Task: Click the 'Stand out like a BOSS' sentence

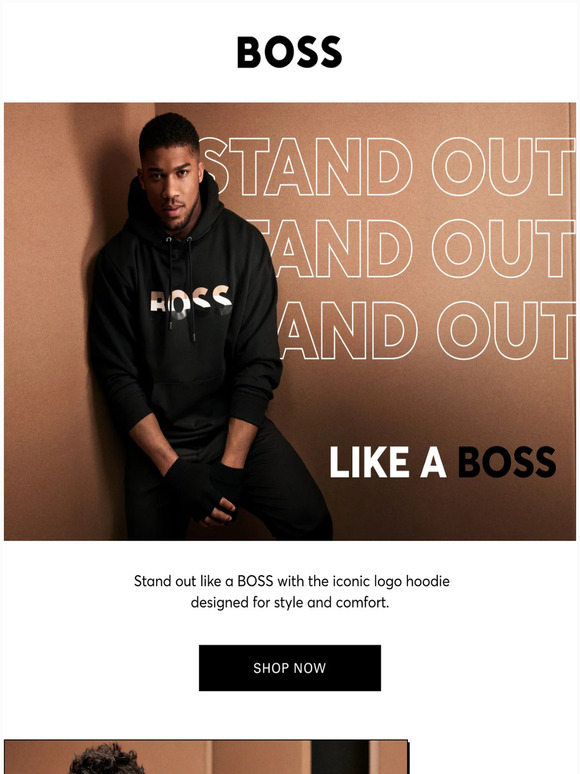Action: tap(292, 581)
